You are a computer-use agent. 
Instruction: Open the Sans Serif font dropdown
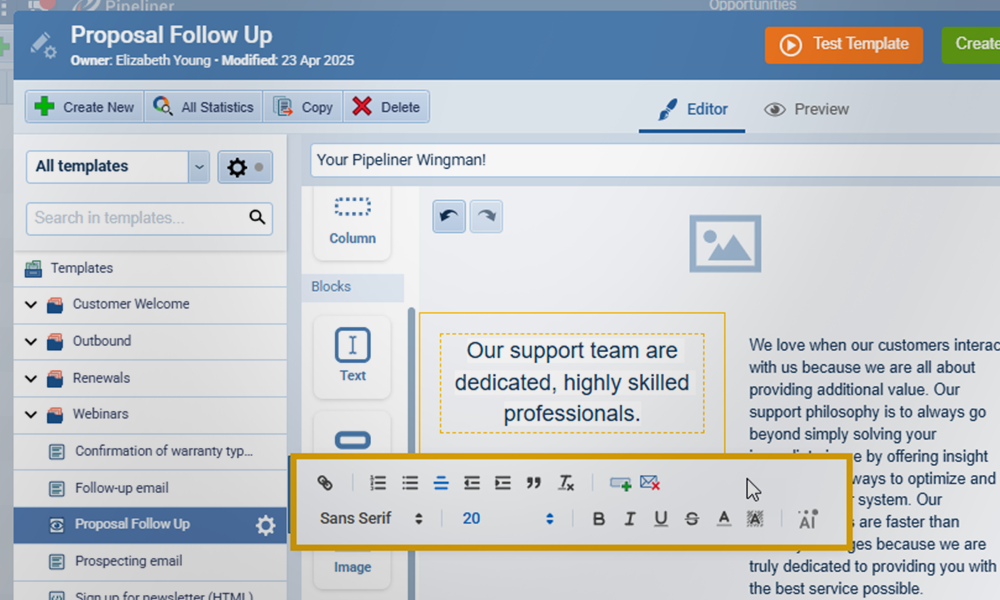point(371,519)
